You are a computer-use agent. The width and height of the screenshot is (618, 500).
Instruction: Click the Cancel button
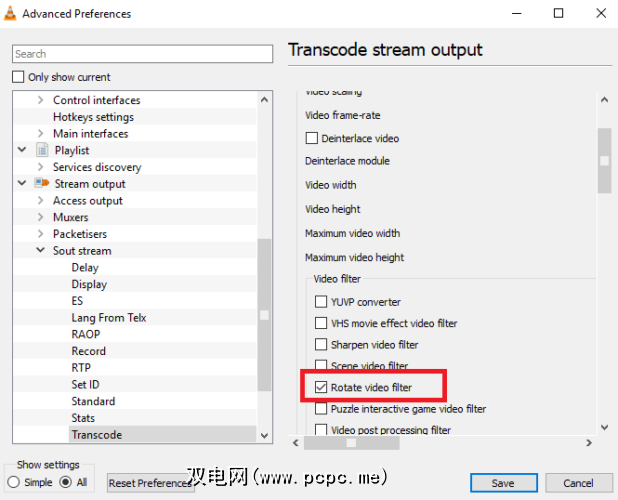578,483
